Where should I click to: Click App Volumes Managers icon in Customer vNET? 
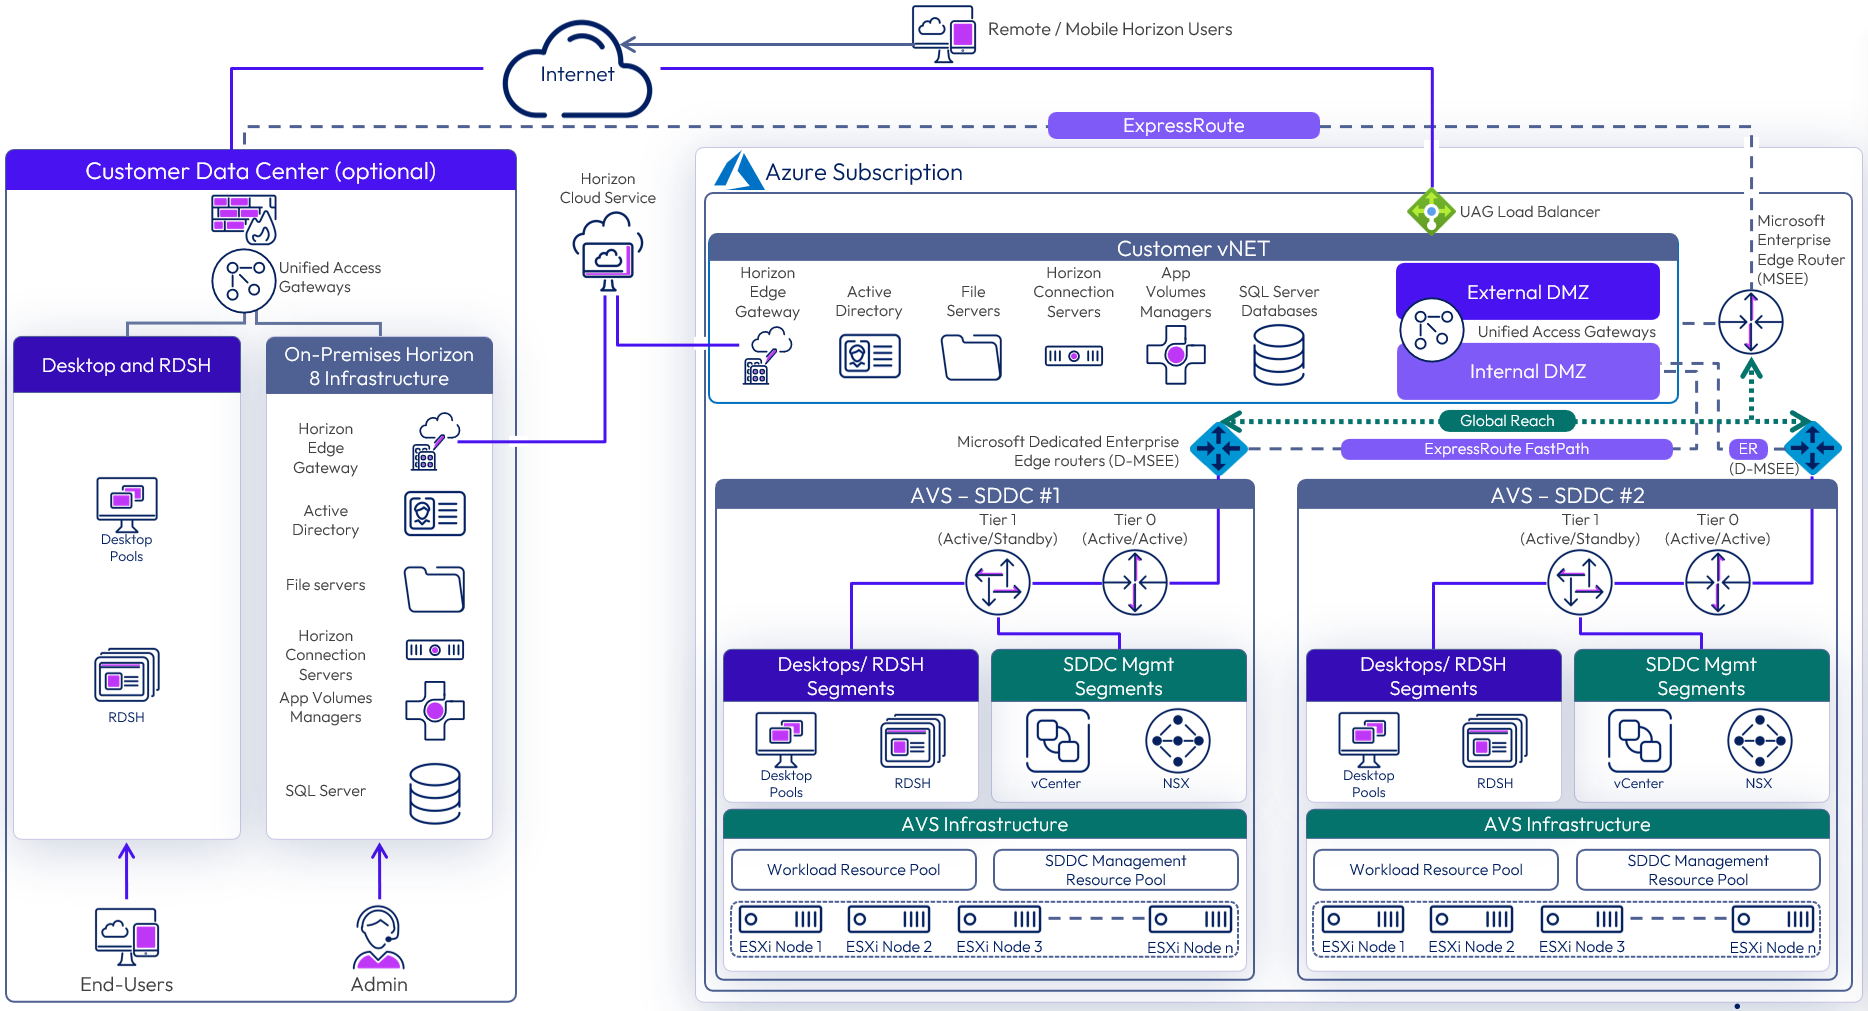click(1175, 355)
